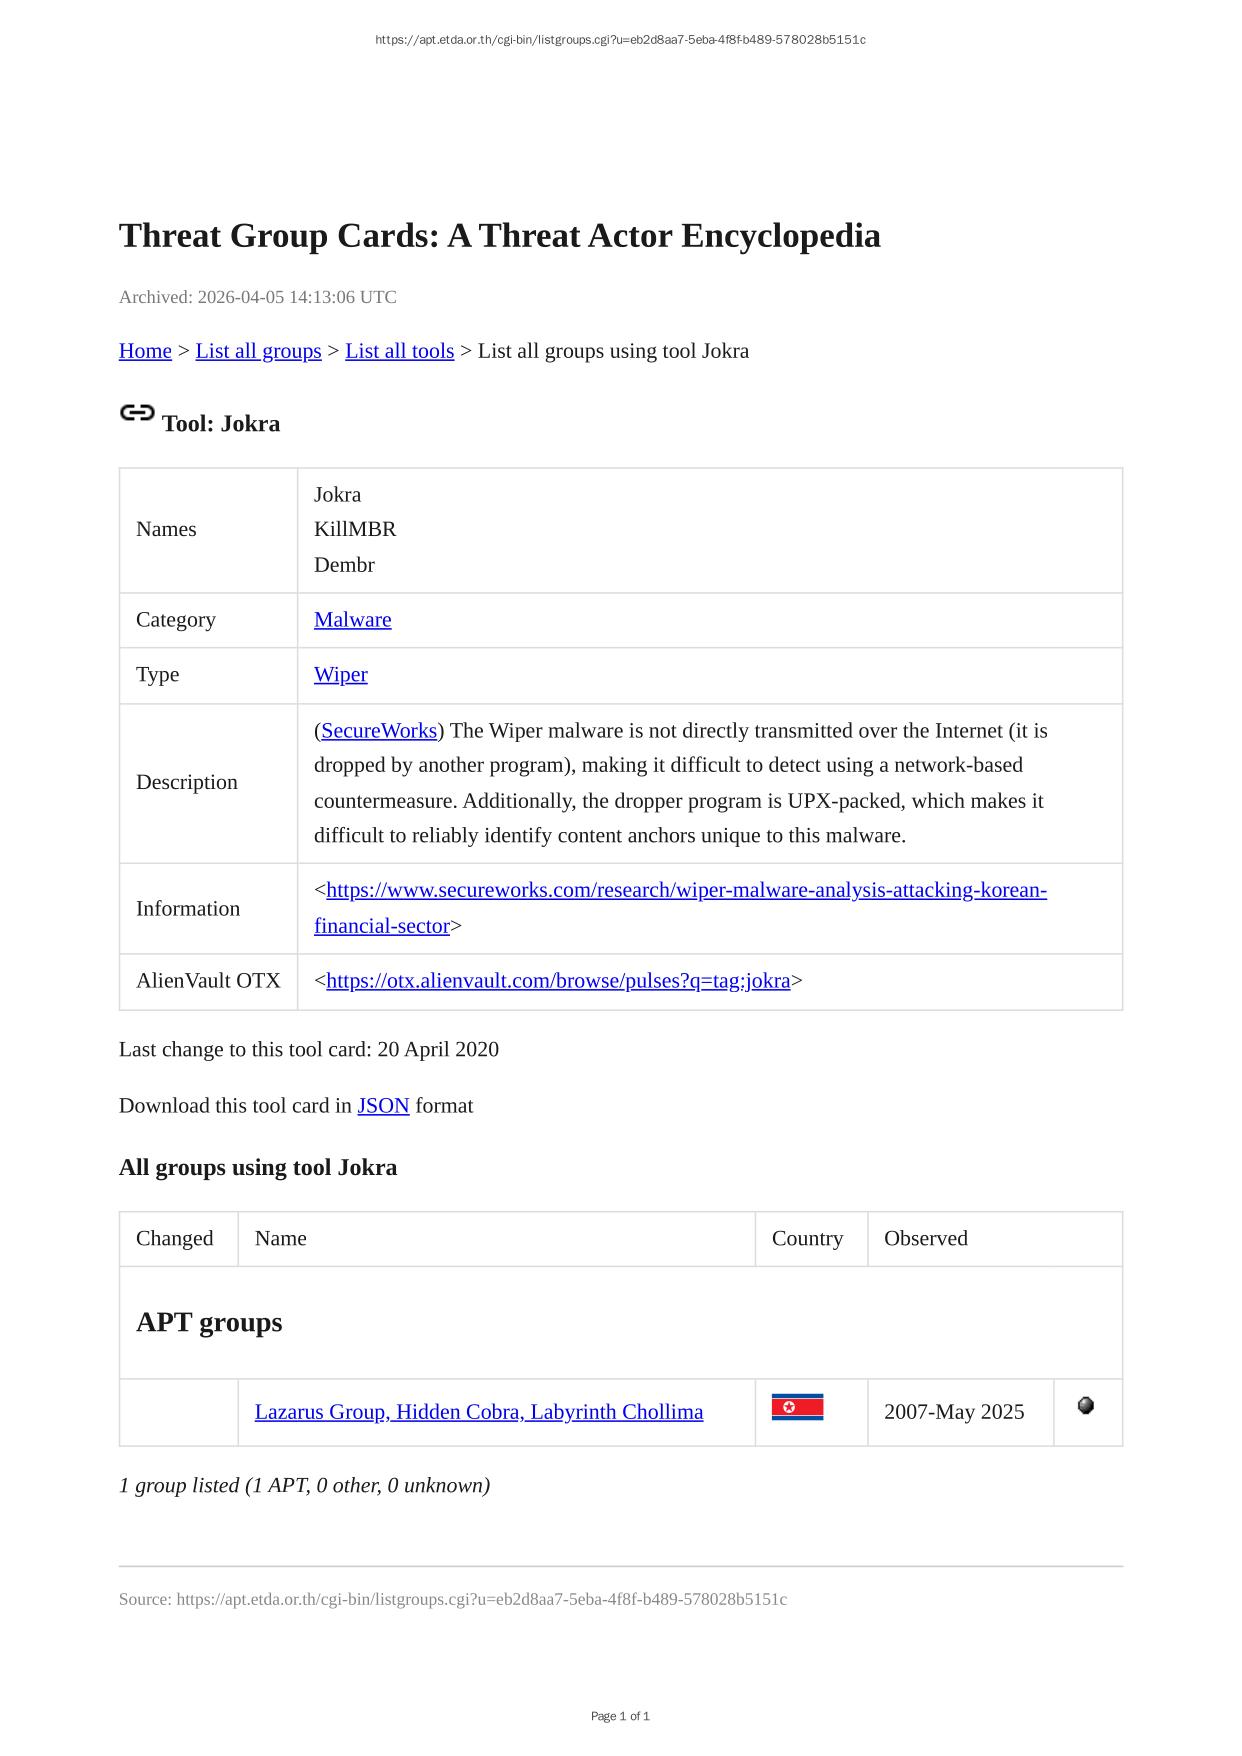Open the SecureWorks source link
The height and width of the screenshot is (1756, 1242).
pos(379,731)
